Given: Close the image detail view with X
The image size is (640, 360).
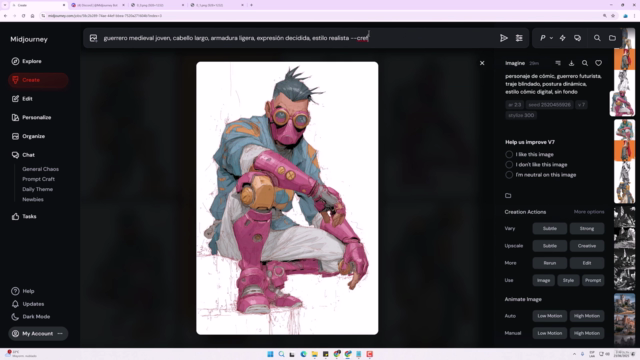Looking at the screenshot, I should click(x=482, y=63).
